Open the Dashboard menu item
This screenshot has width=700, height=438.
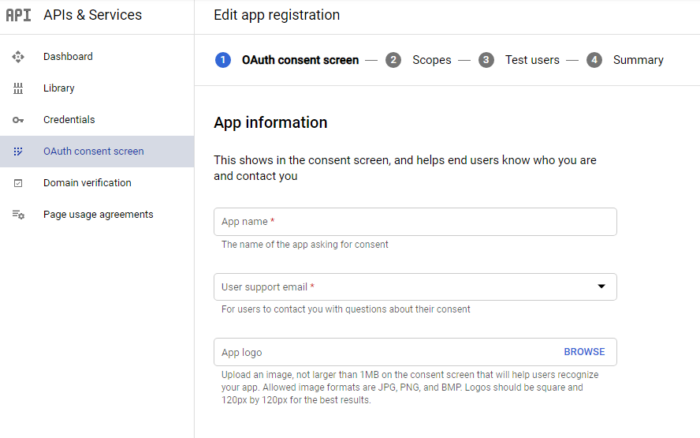pyautogui.click(x=97, y=57)
